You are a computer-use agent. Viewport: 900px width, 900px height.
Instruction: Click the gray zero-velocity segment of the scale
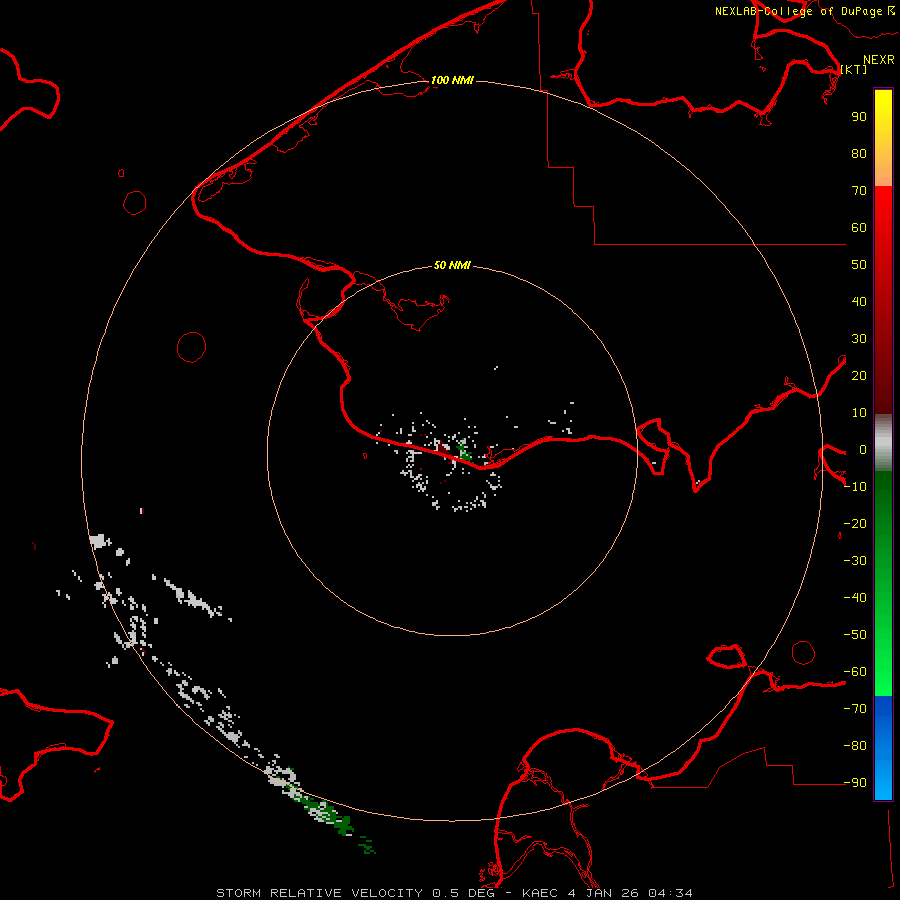[883, 443]
